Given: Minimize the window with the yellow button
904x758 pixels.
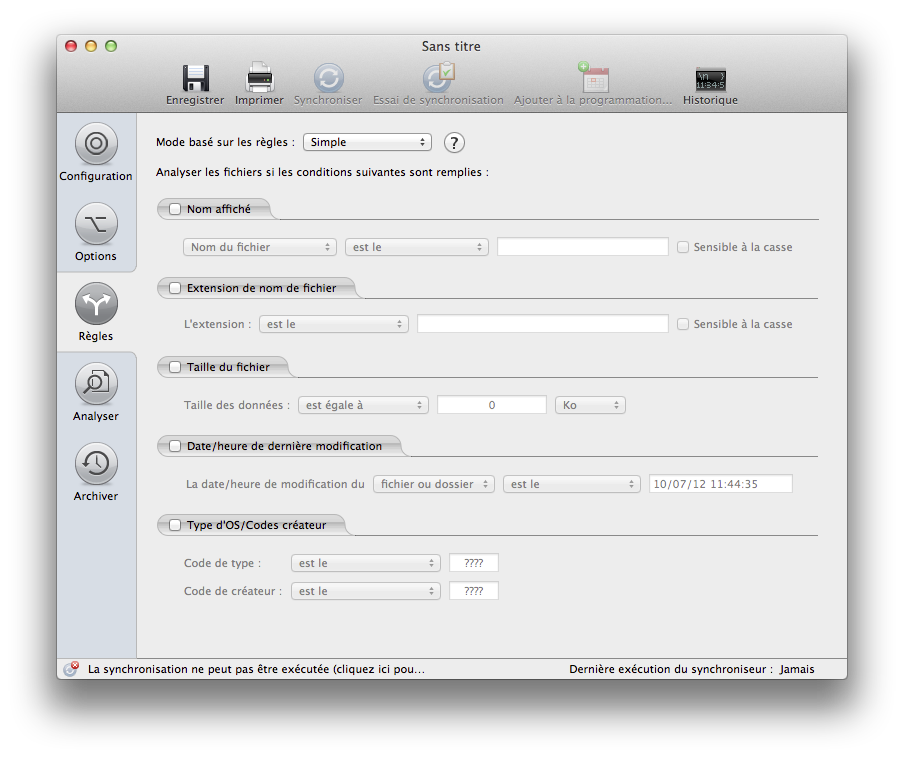Looking at the screenshot, I should (91, 46).
